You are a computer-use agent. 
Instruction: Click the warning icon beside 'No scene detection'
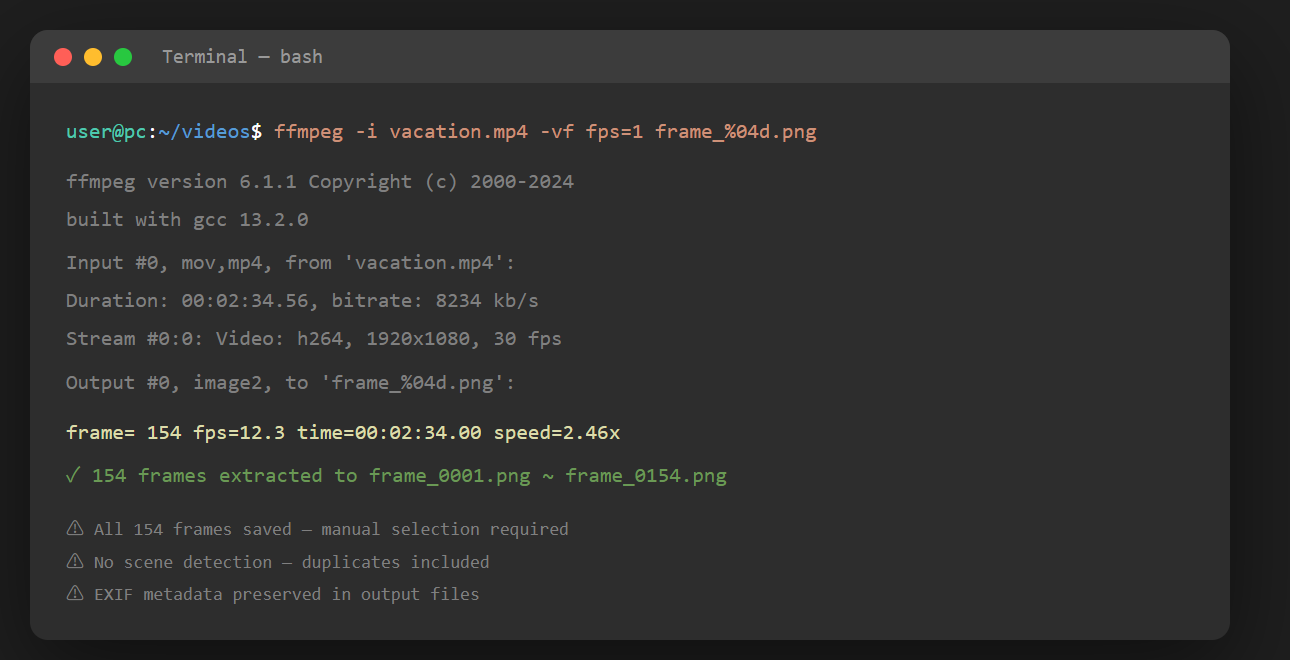pyautogui.click(x=75, y=562)
